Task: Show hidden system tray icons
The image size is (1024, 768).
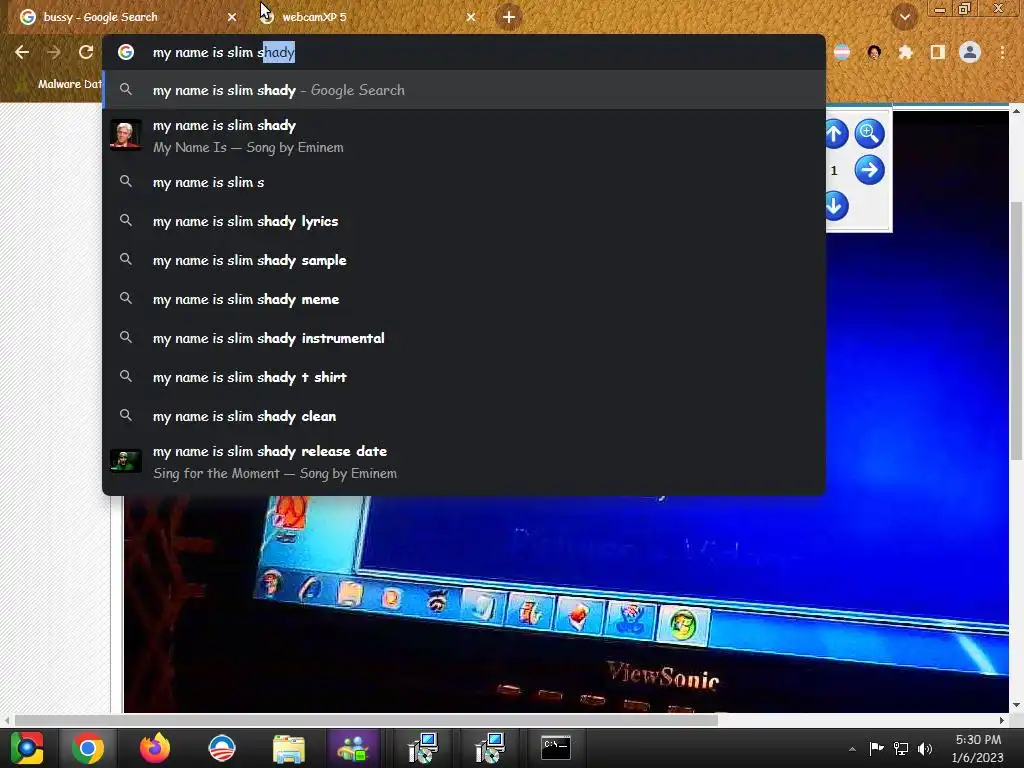Action: click(852, 748)
